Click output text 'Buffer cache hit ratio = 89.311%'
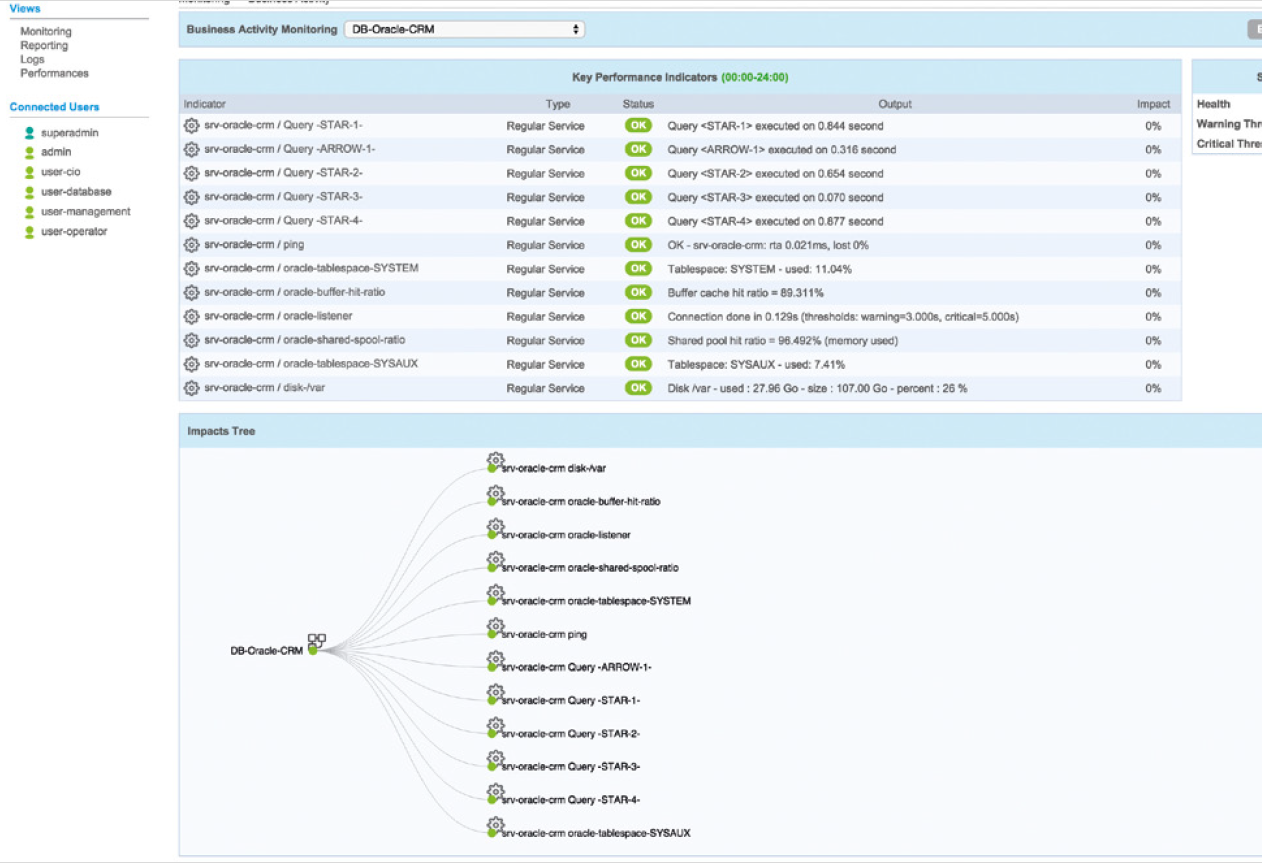The height and width of the screenshot is (863, 1262). point(745,293)
